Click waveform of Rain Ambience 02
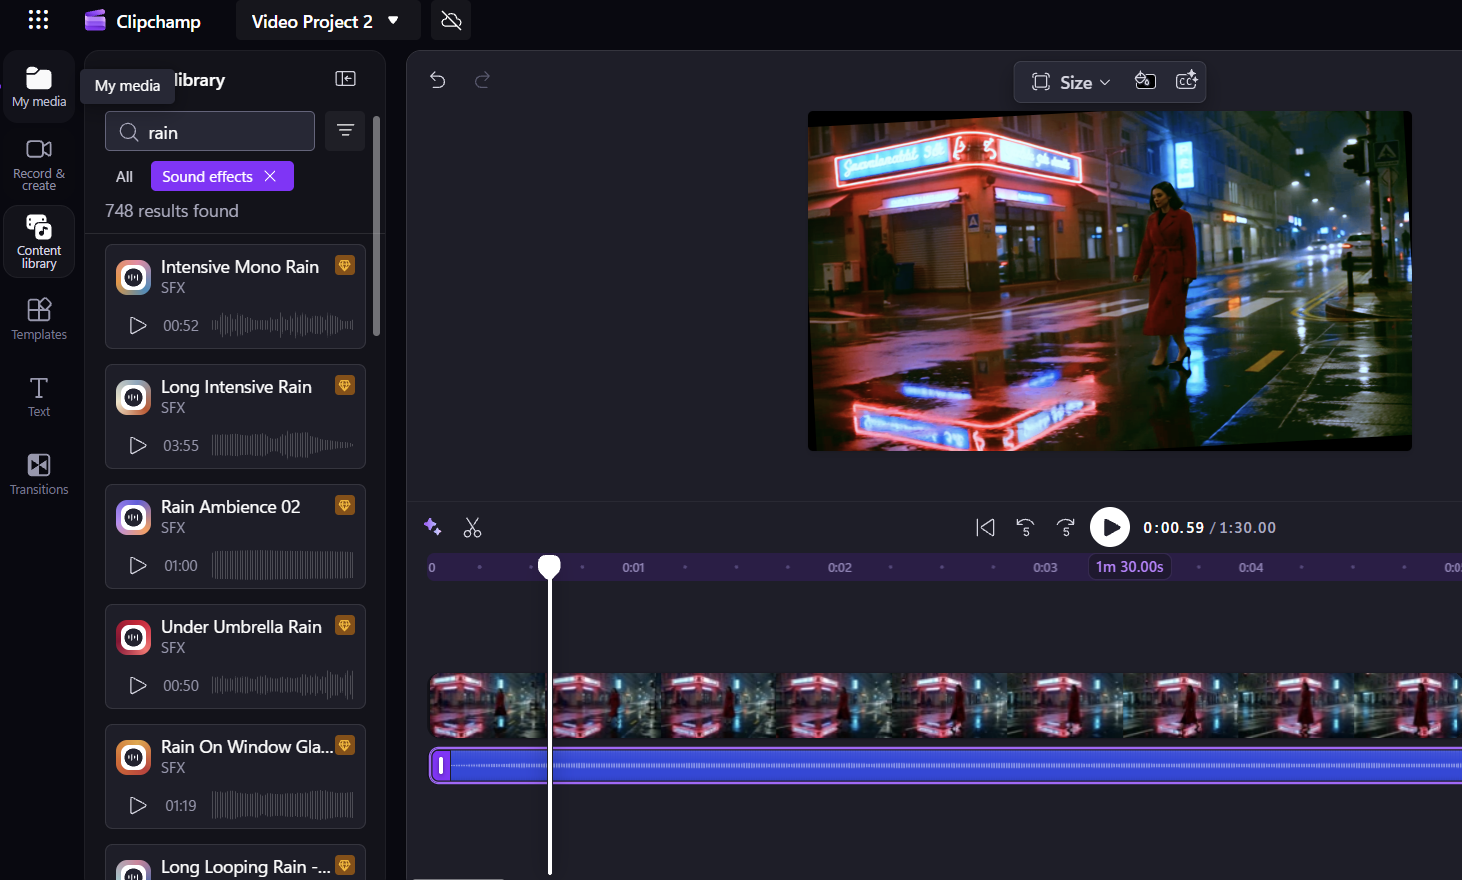 [282, 565]
